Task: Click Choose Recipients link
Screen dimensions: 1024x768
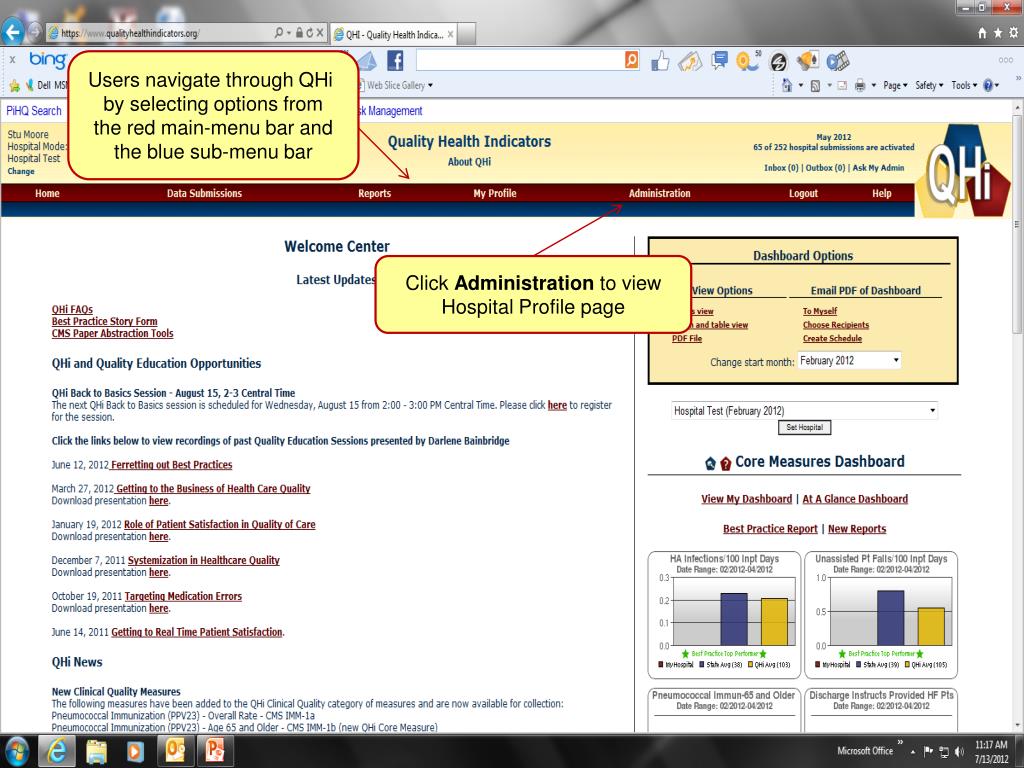Action: (836, 325)
